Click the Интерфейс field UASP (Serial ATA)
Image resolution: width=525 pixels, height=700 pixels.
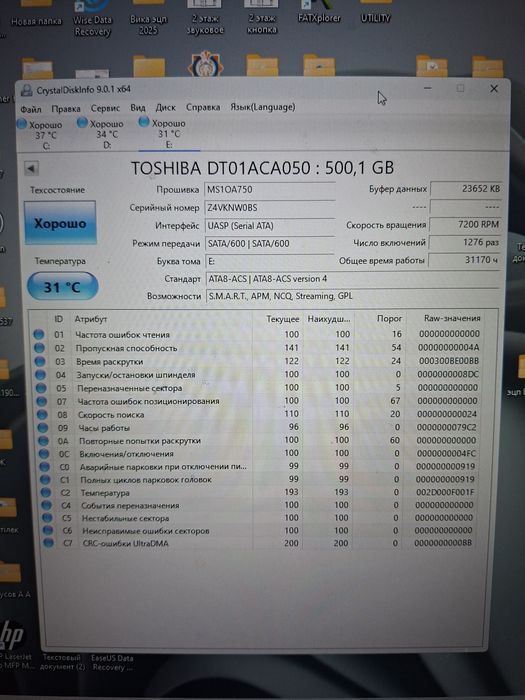[x=269, y=225]
